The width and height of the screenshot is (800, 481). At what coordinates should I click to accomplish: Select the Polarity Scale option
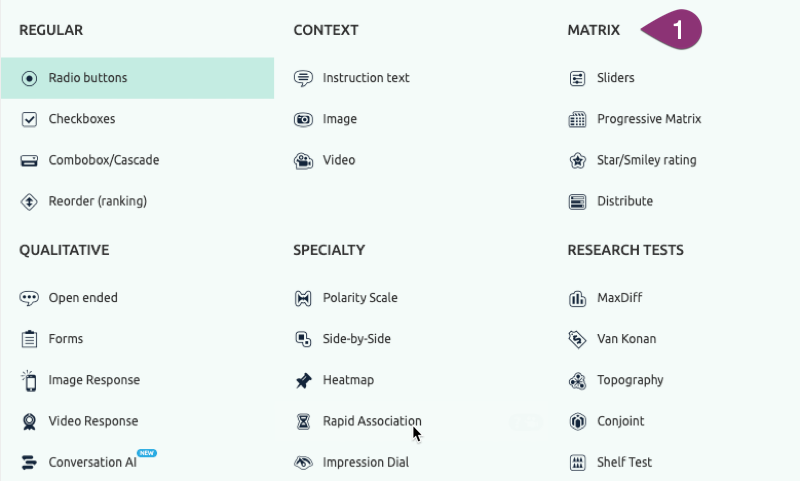(359, 298)
